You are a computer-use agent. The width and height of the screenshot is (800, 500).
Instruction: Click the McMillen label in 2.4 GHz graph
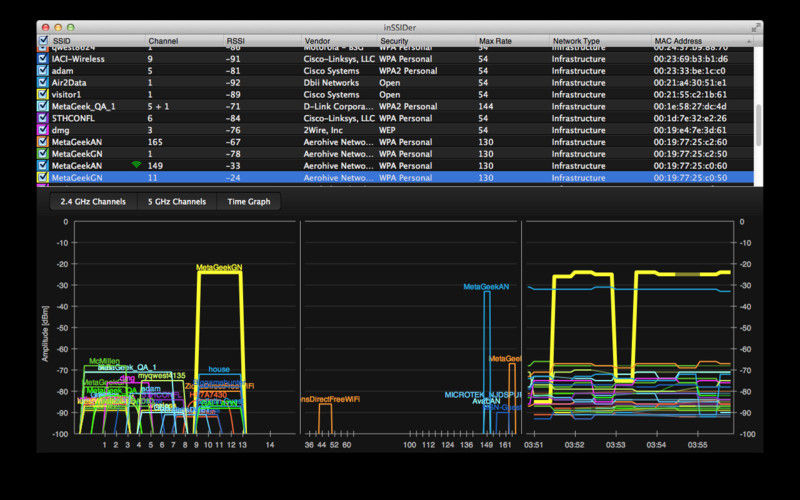point(104,361)
